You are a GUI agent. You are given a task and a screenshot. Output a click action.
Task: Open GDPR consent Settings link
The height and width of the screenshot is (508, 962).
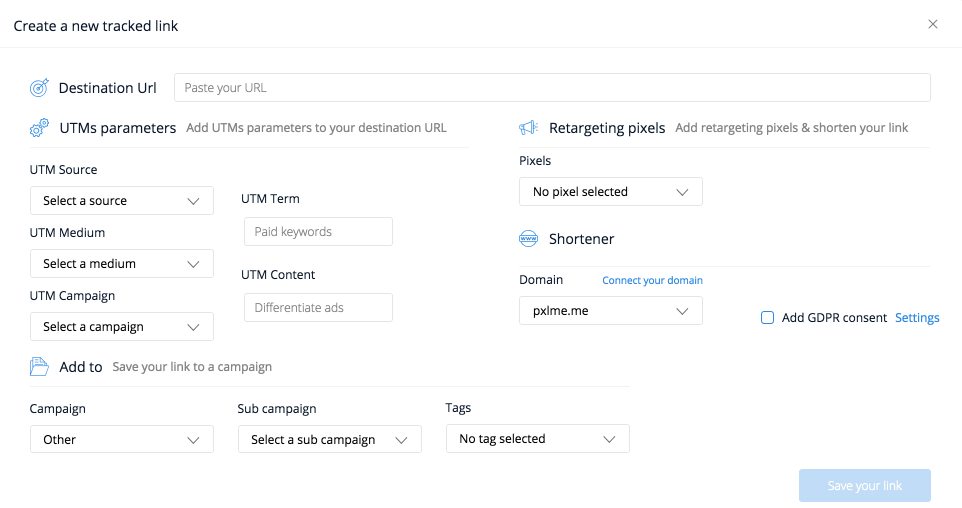[x=917, y=318]
